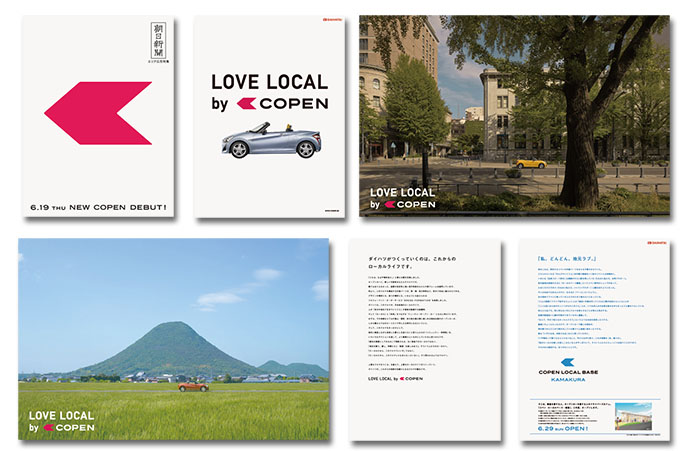Screen dimensions: 690x451
Task: Click the Asahi Shimbun vertical masthead box
Action: point(158,40)
